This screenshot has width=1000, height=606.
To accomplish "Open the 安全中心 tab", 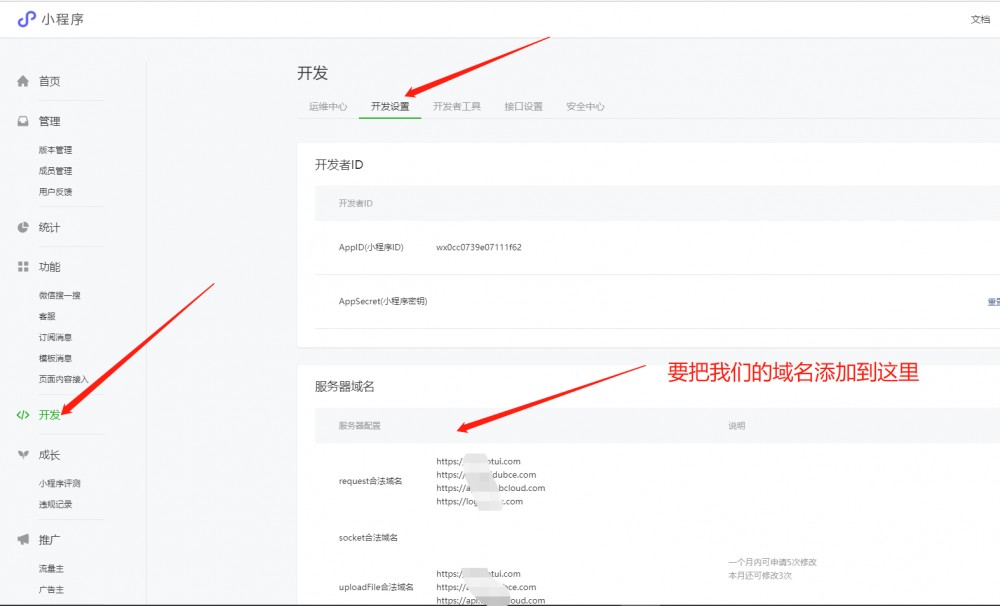I will tap(585, 105).
